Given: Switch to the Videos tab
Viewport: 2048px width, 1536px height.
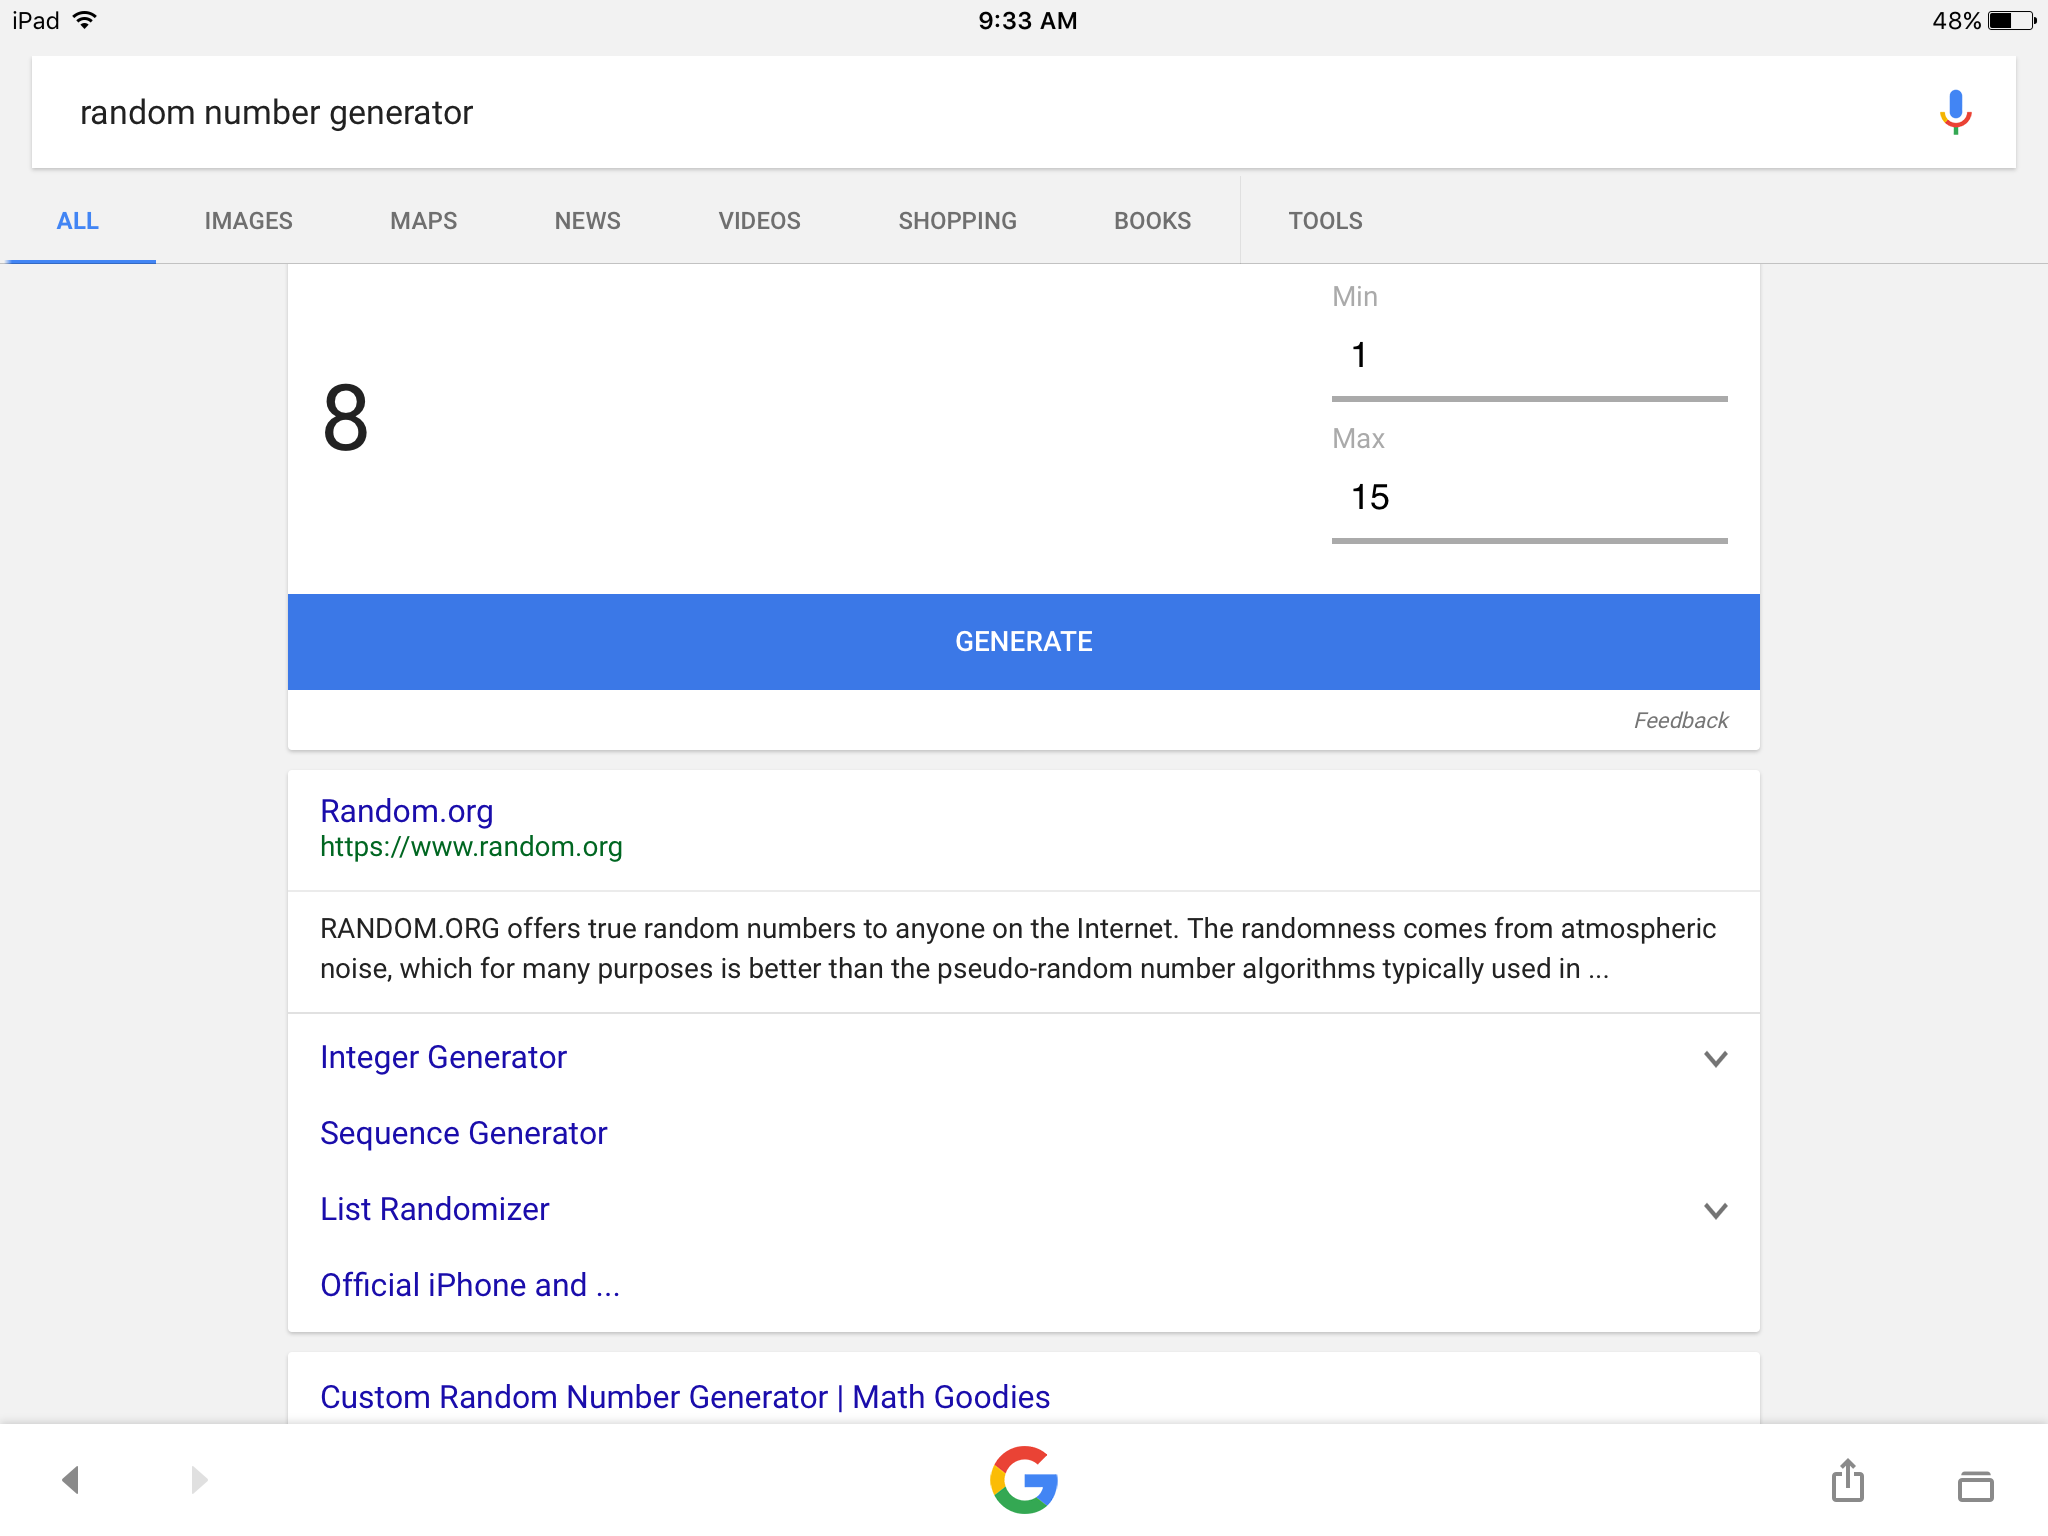Looking at the screenshot, I should point(759,221).
